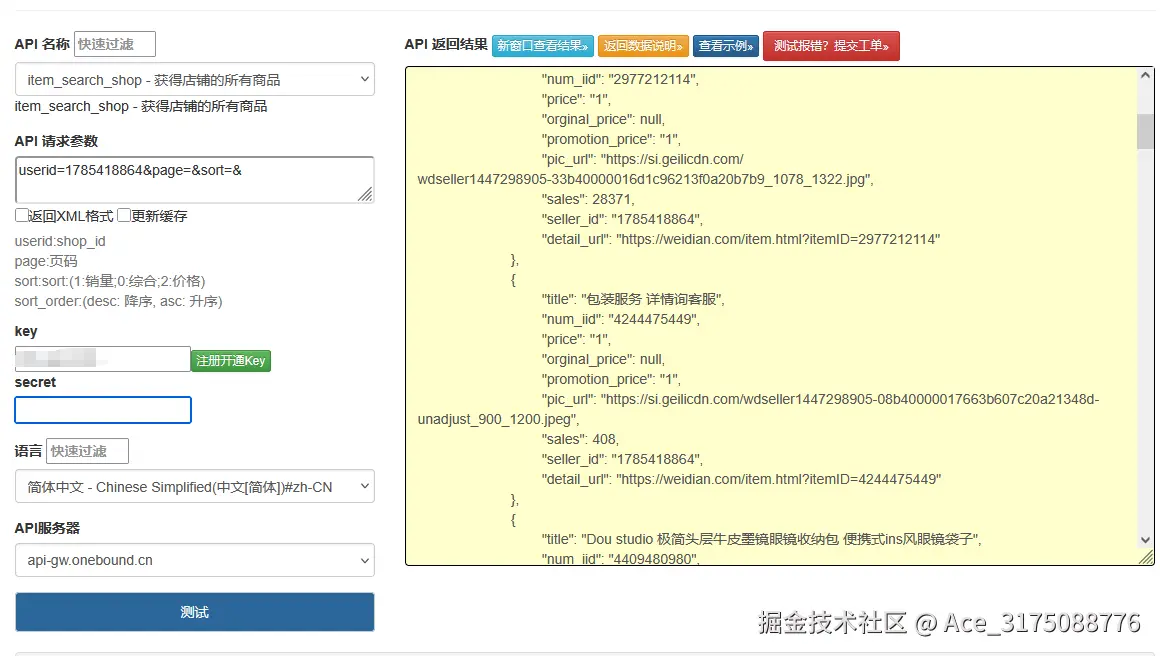Click the sort:(1:销量,0:综合,2:价格) hint text
The image size is (1160, 656).
110,281
